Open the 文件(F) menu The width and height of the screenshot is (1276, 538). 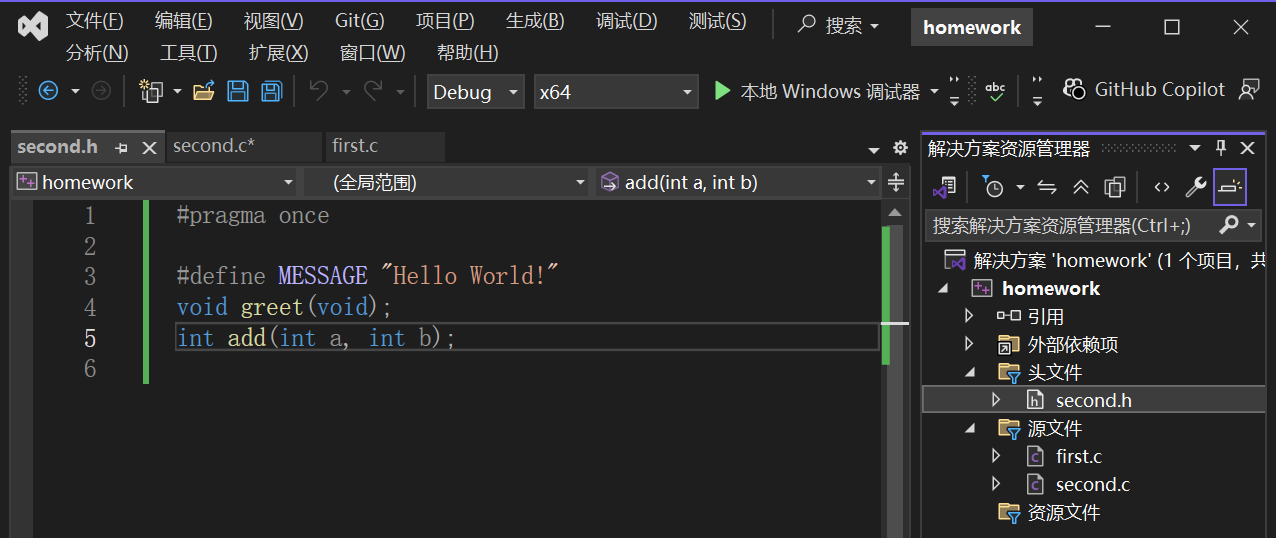95,21
